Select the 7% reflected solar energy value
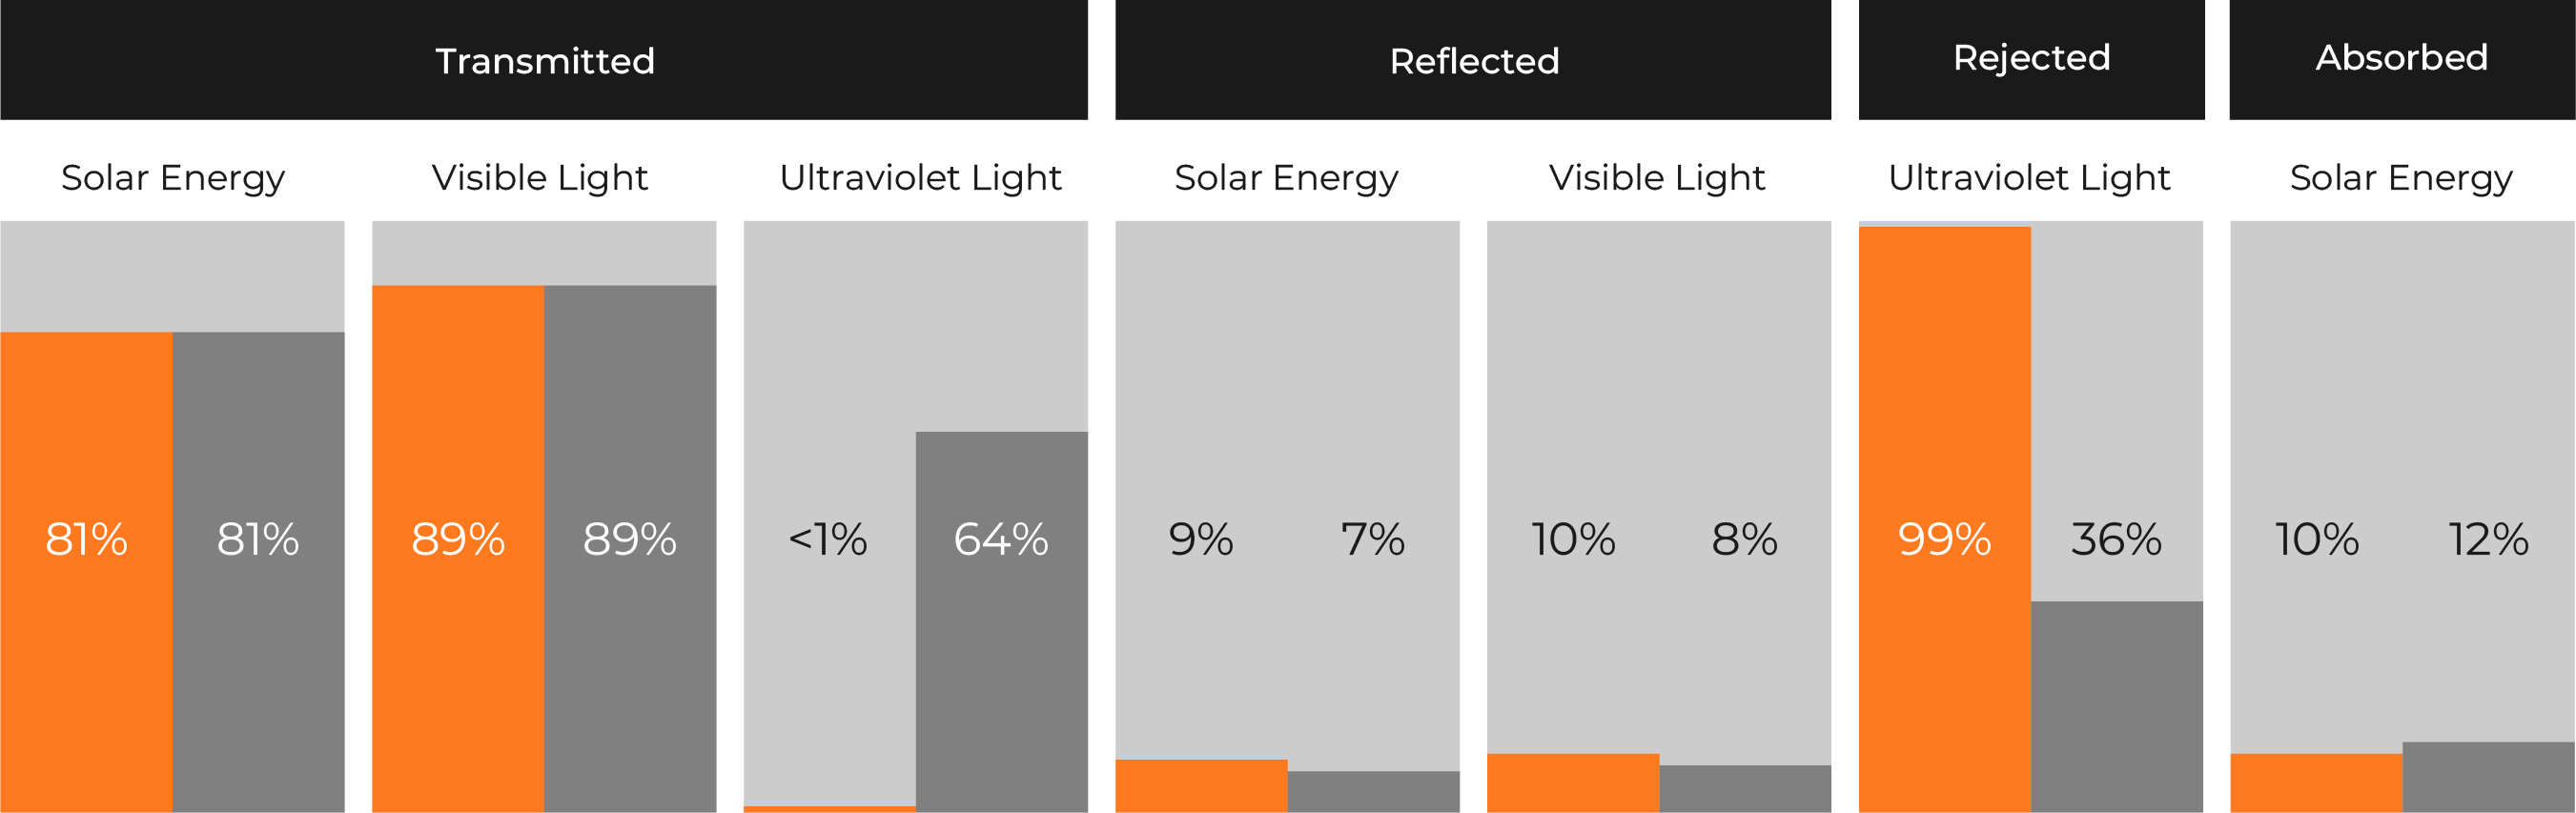The image size is (2576, 813). [1373, 540]
